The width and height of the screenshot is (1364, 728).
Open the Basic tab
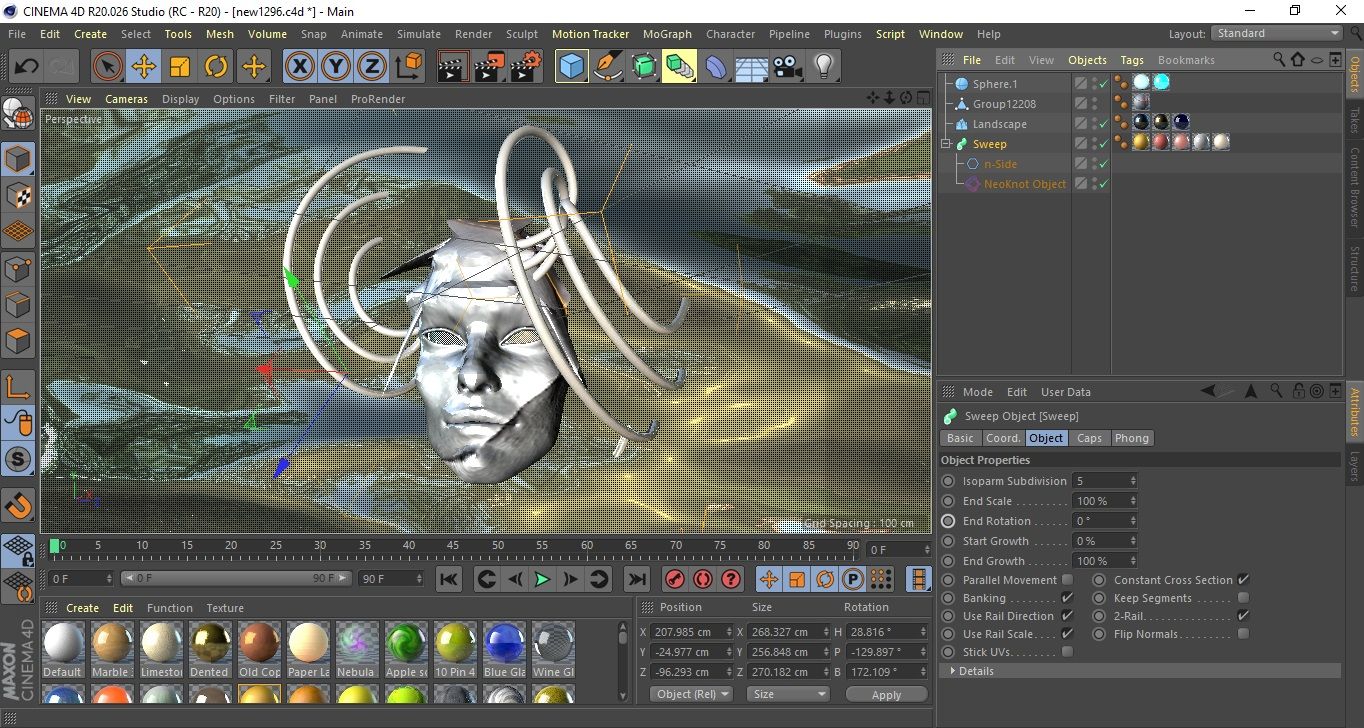click(x=960, y=438)
